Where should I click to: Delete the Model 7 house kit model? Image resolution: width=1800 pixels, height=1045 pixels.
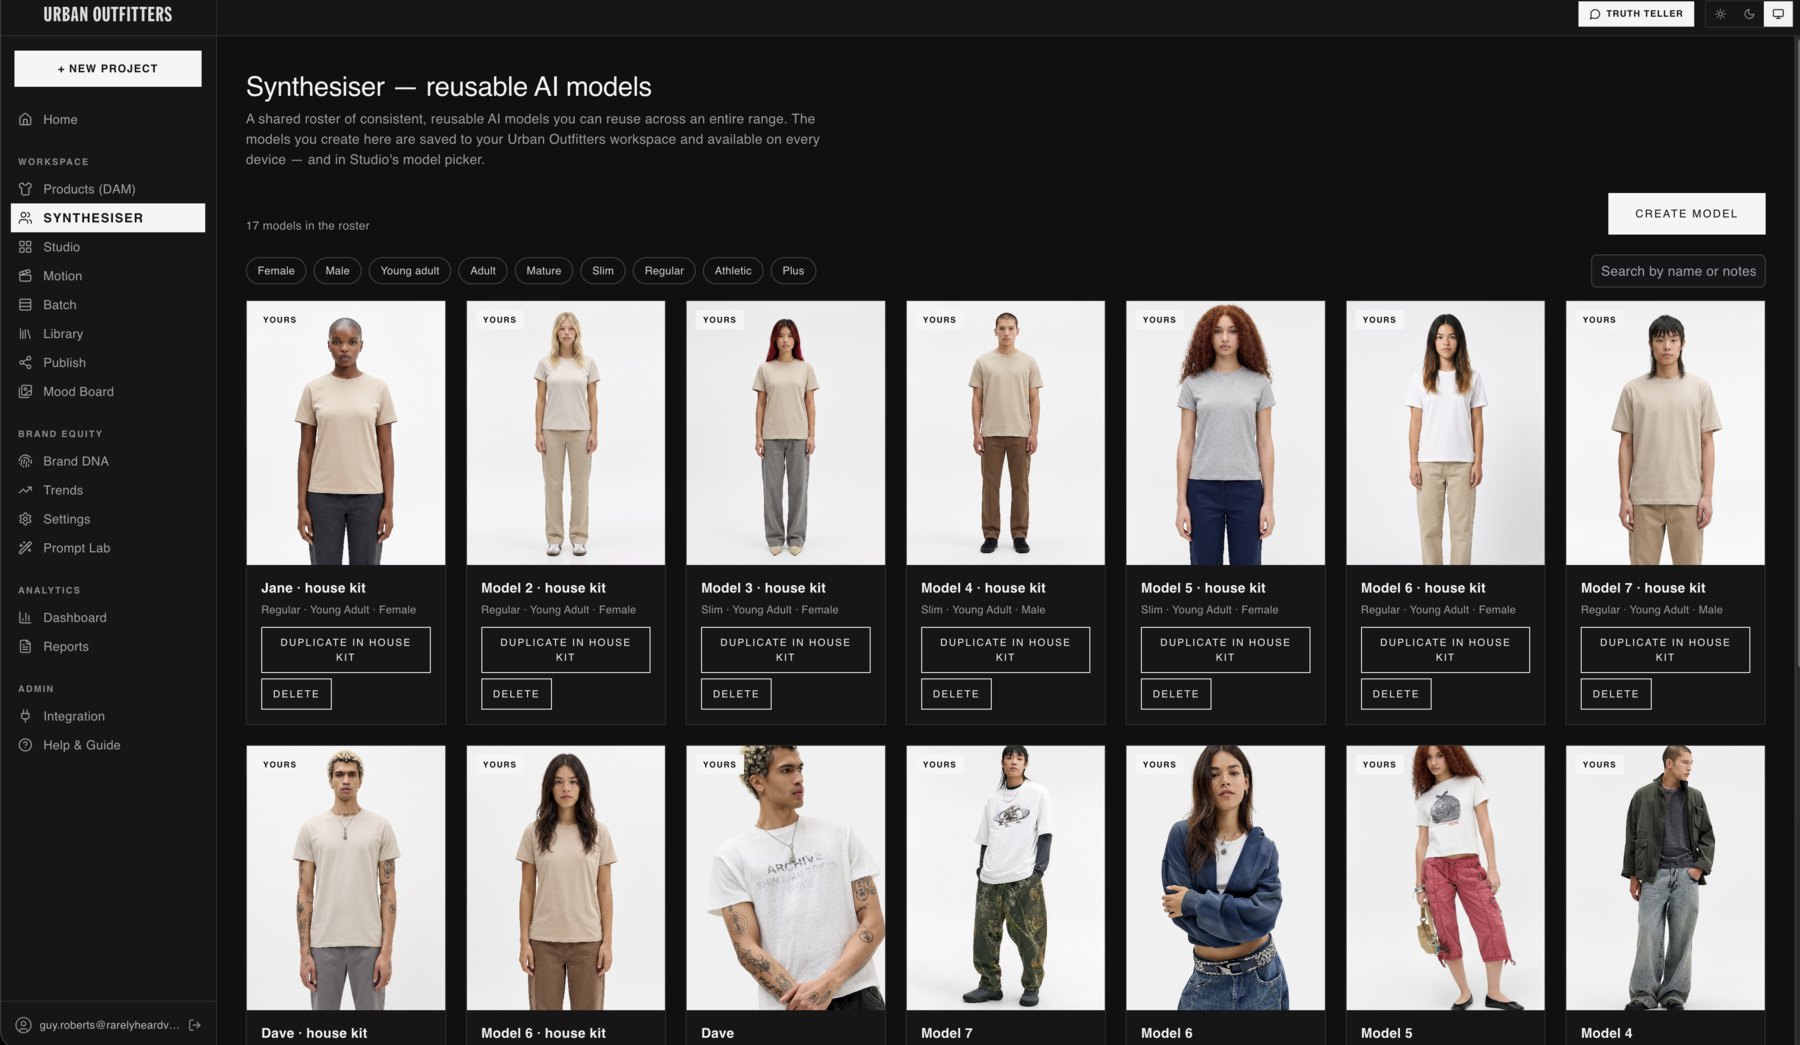pos(1616,694)
